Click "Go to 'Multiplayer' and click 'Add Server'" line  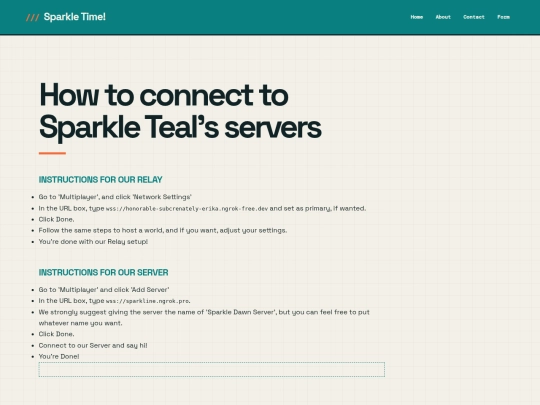104,290
